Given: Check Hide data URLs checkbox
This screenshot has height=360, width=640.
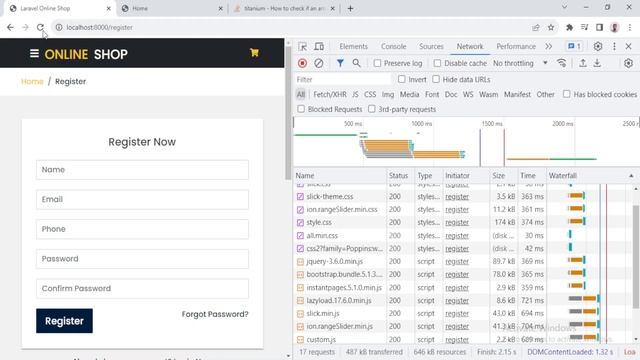Looking at the screenshot, I should [436, 79].
